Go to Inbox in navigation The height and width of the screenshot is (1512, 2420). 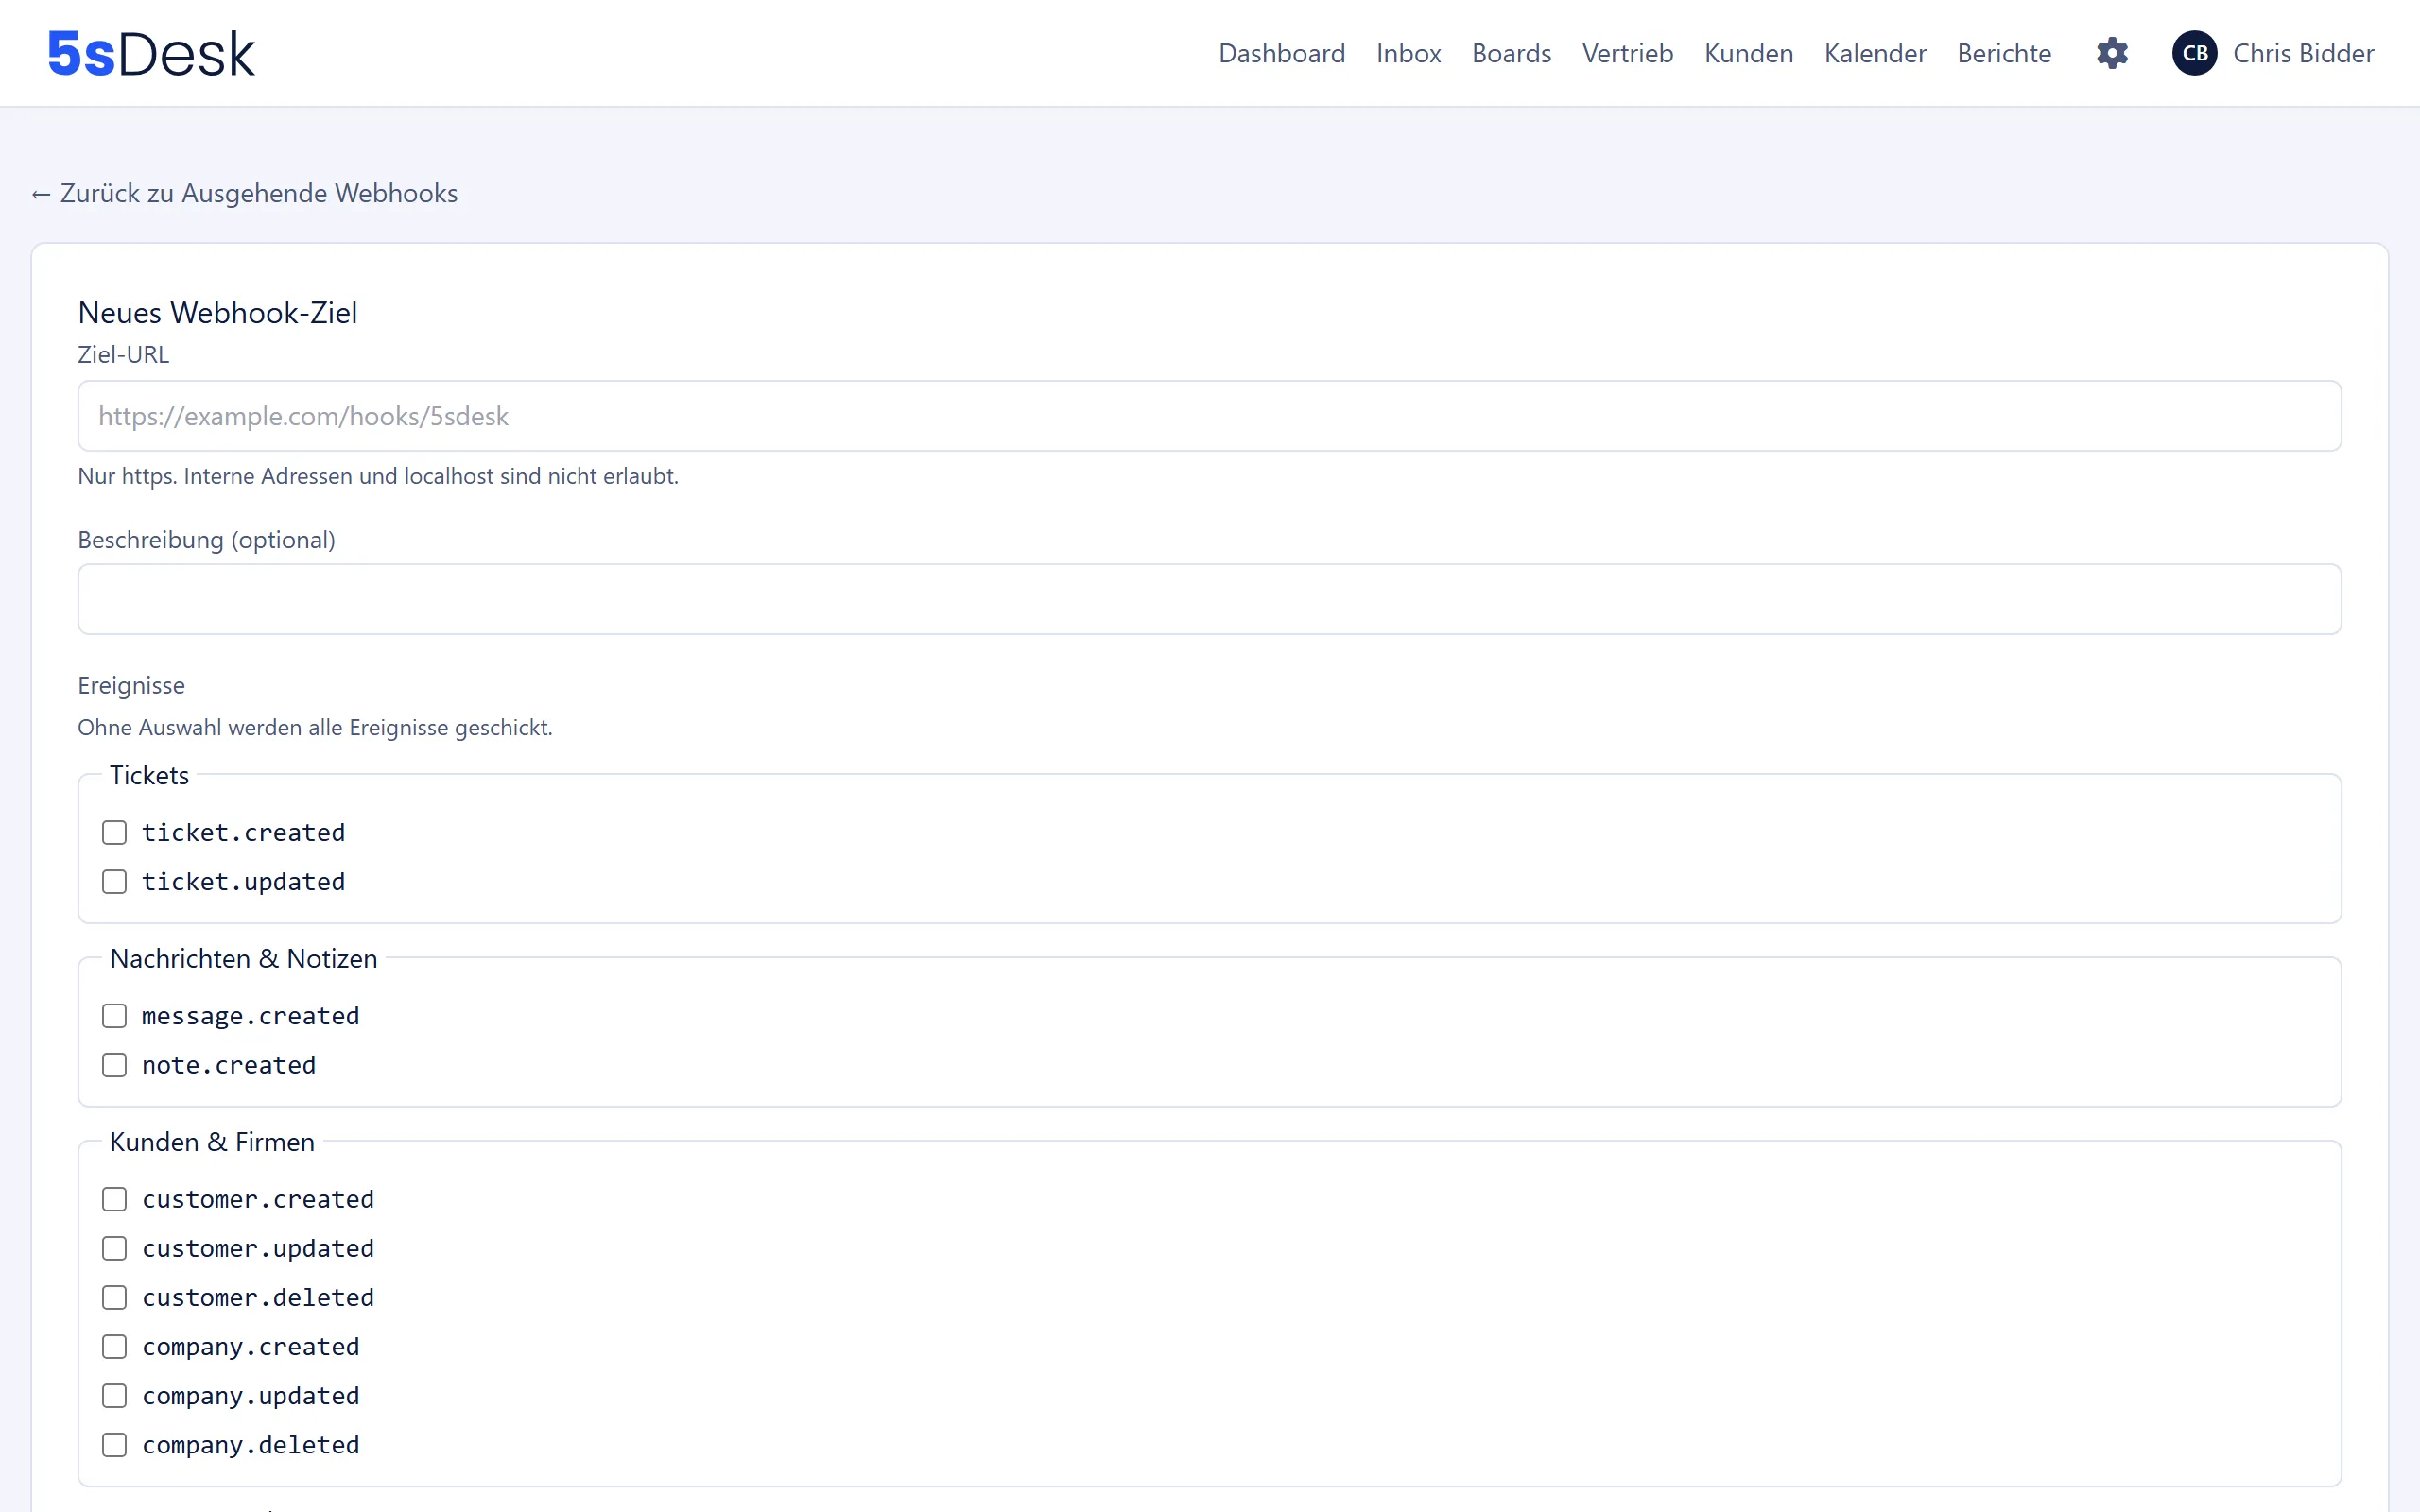[1408, 53]
